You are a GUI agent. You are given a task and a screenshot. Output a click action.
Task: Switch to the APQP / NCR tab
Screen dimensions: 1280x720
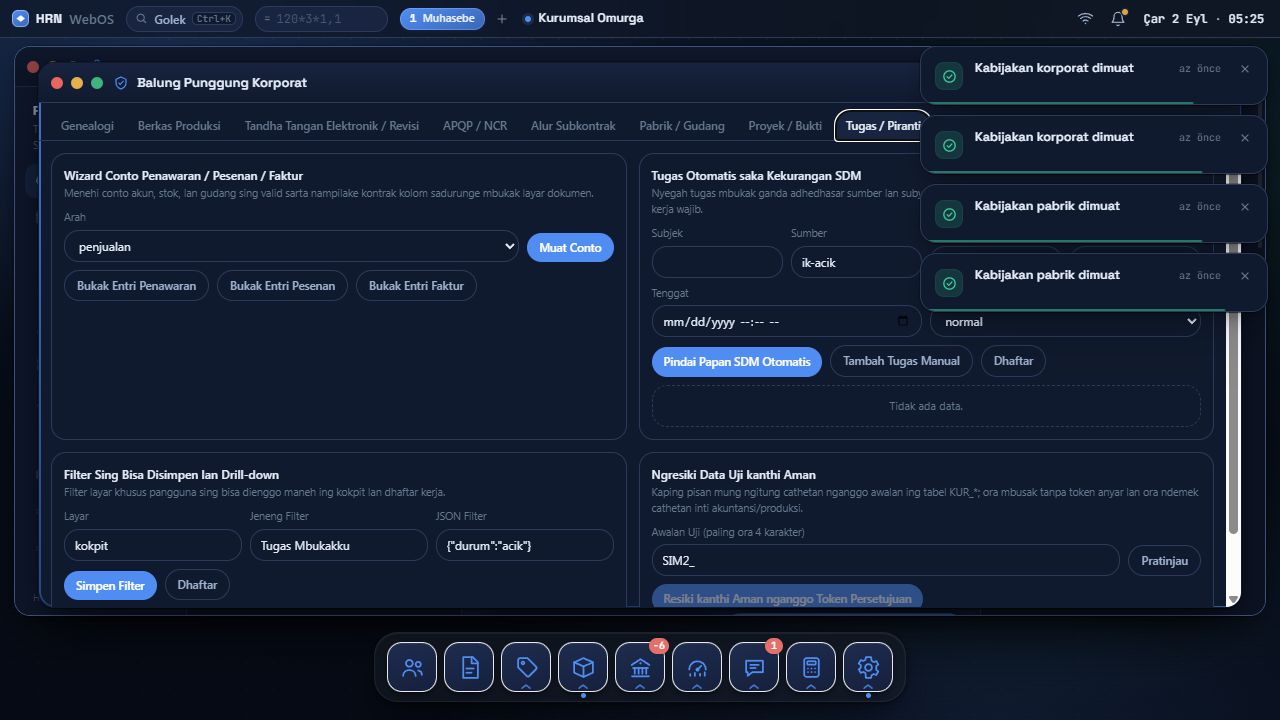(475, 126)
